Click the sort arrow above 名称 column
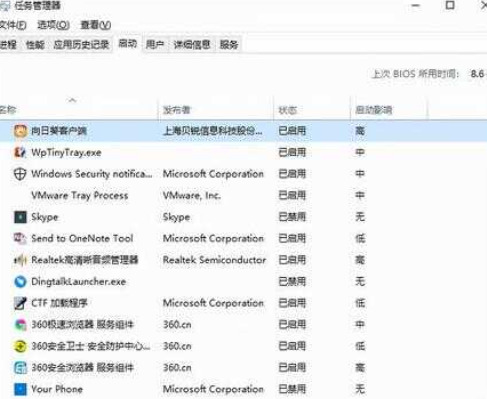 72,100
